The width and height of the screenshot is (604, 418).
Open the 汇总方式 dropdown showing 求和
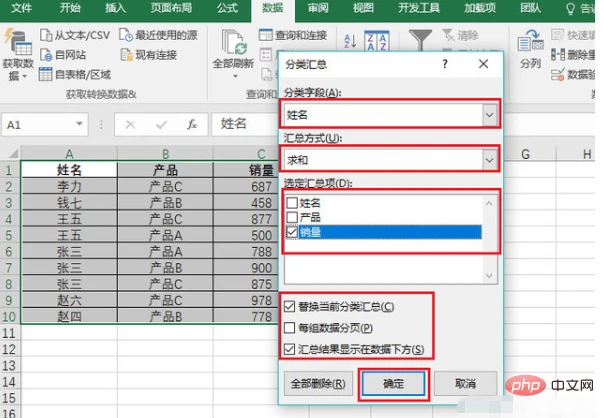(488, 158)
